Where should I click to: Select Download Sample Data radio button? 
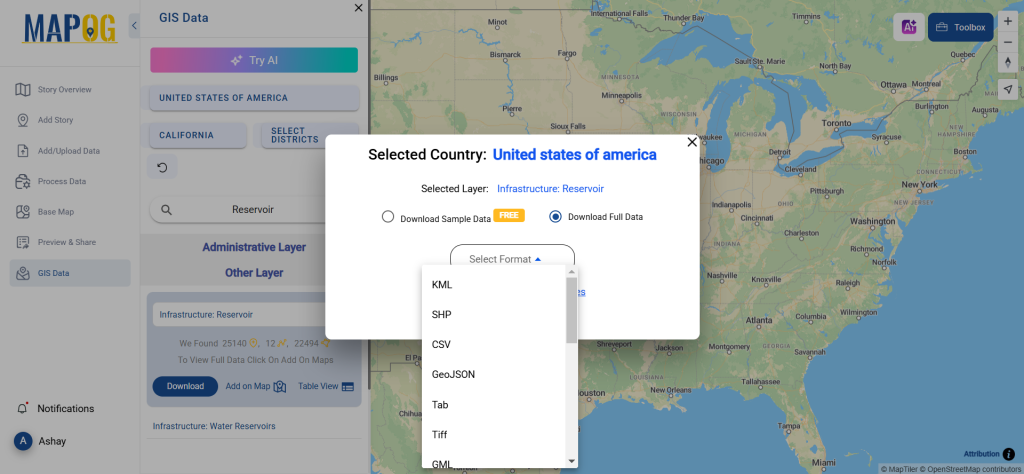(388, 217)
